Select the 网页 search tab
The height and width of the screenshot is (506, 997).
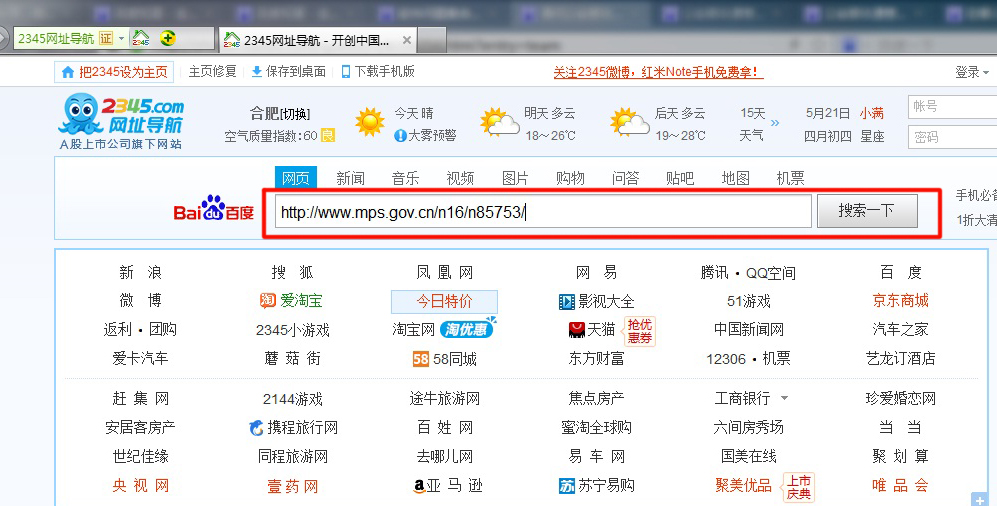click(x=296, y=178)
